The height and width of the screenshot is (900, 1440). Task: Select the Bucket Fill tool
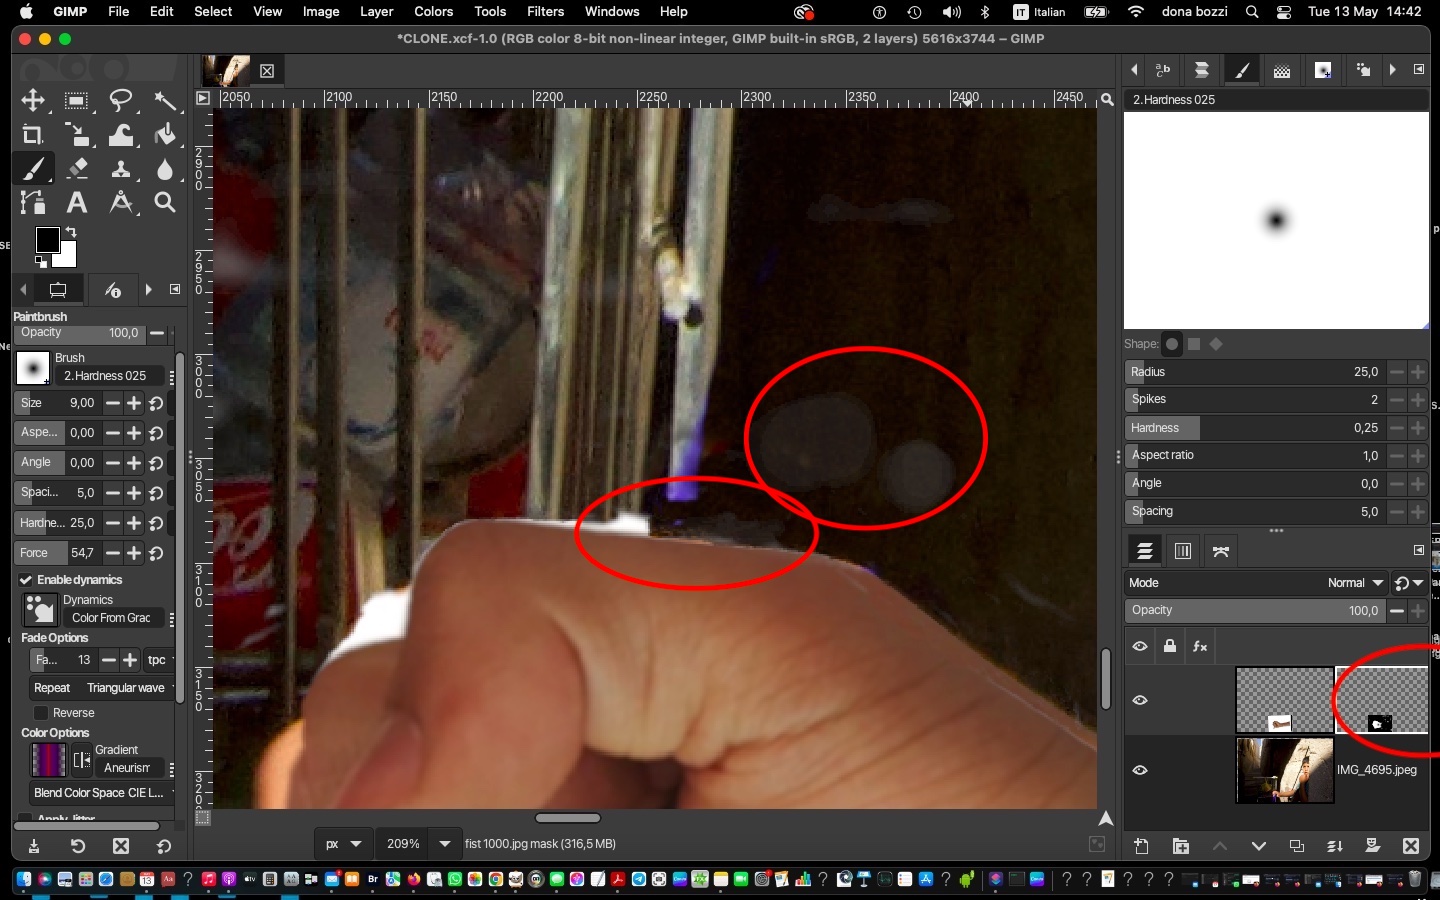click(x=165, y=135)
